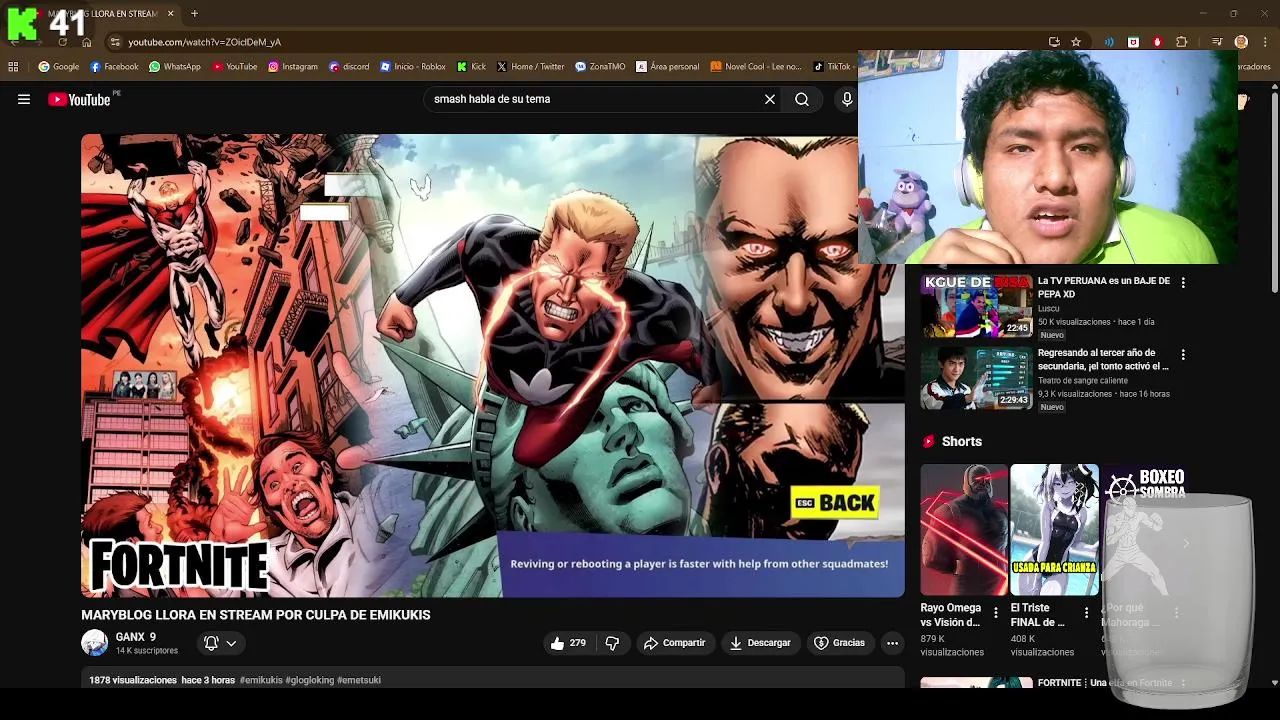1280x720 pixels.
Task: Open options for 'El Triste FINAL de' short
Action: coord(1086,612)
